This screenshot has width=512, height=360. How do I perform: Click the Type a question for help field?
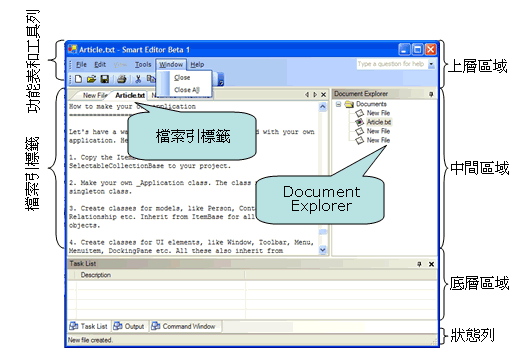(x=392, y=64)
